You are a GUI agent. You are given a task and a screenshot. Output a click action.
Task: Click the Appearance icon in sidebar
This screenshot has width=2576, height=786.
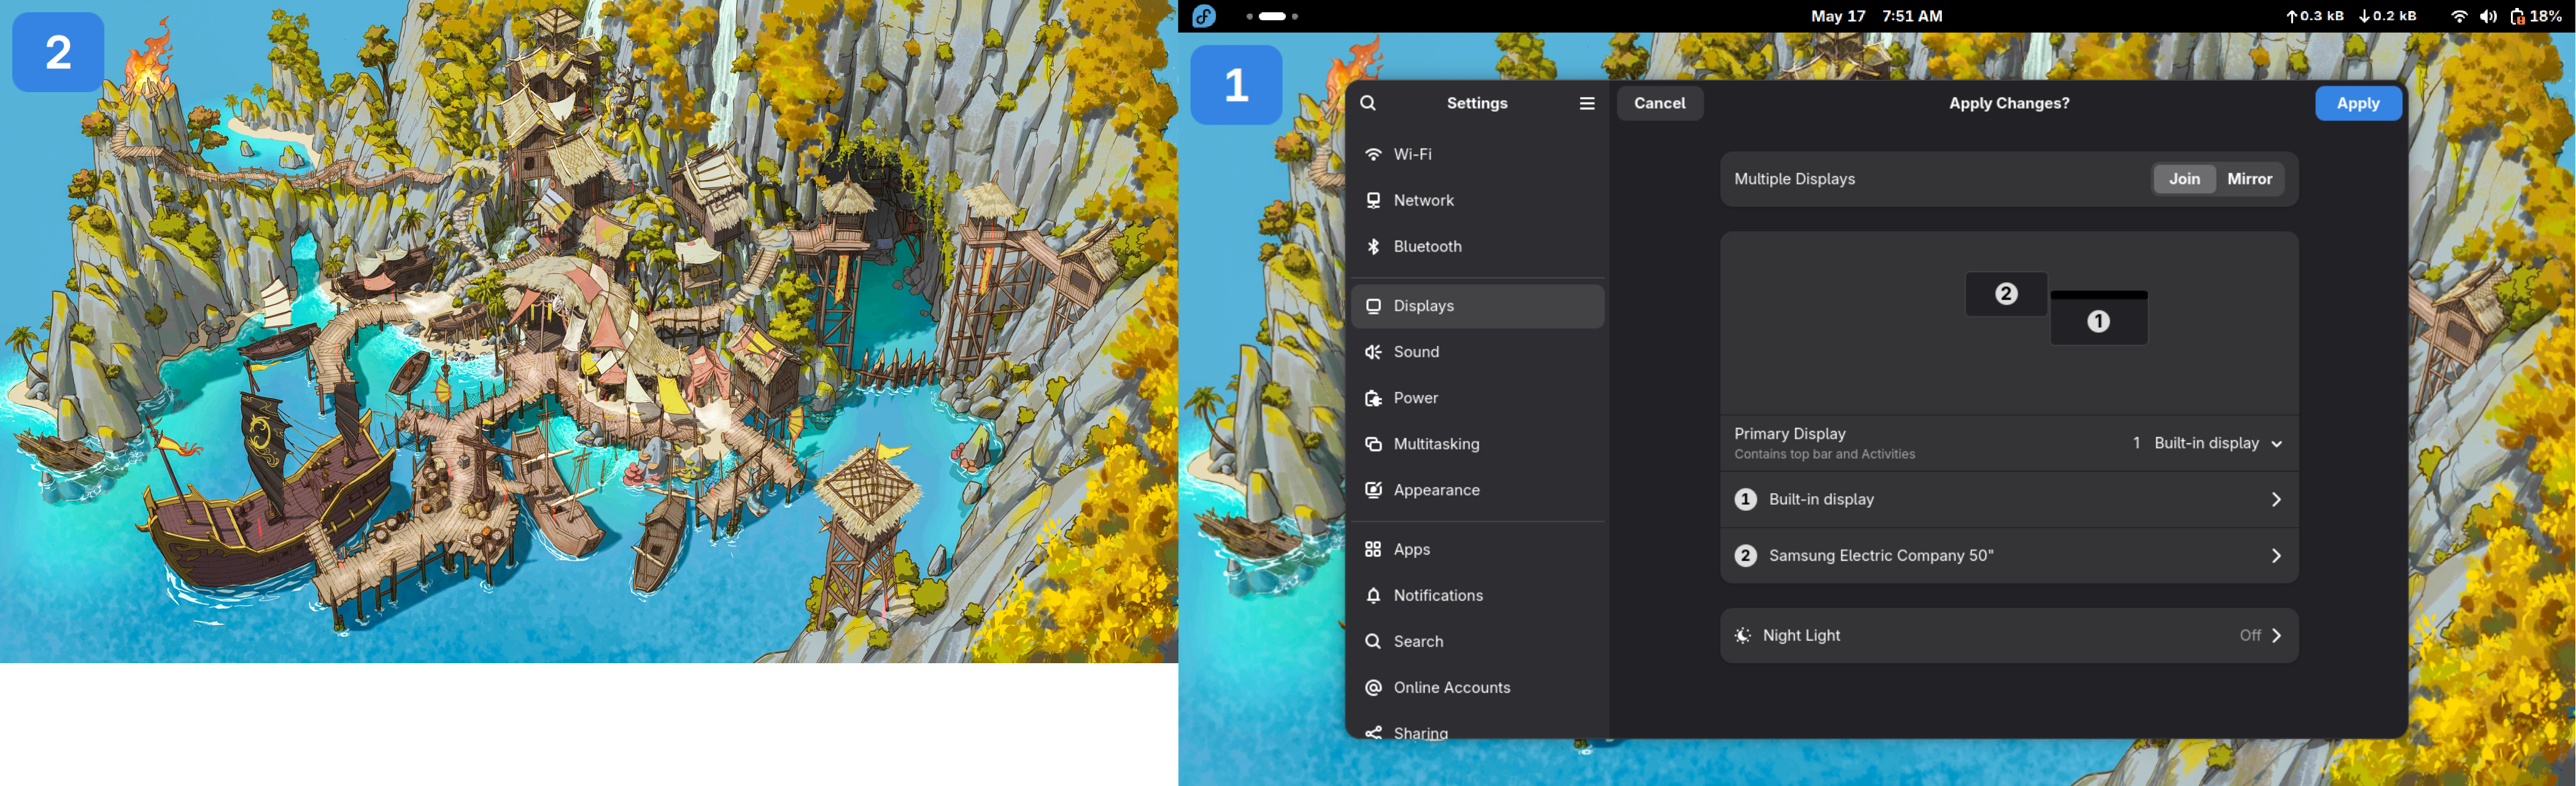(1374, 490)
